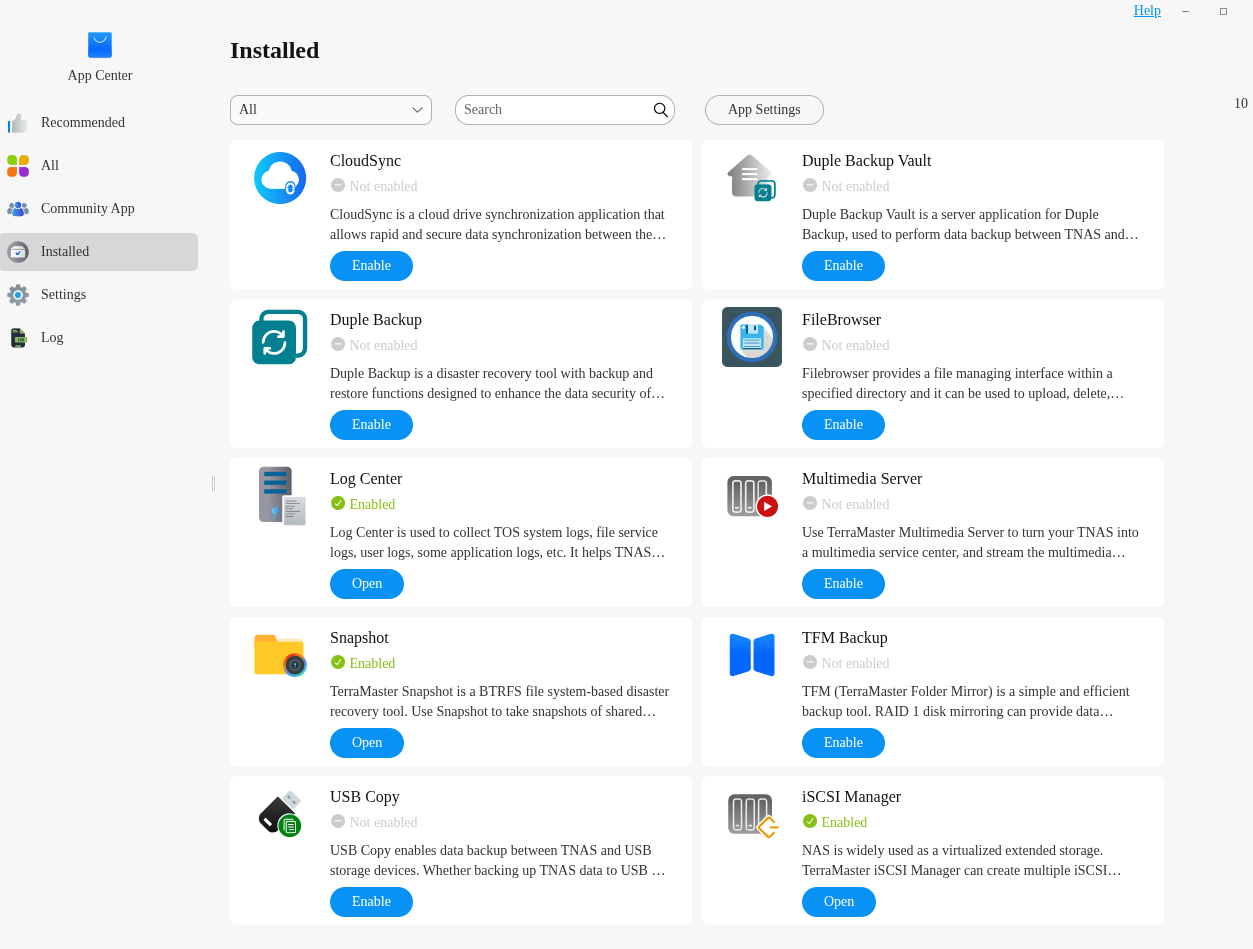1253x949 pixels.
Task: Focus the Search input field
Action: tap(555, 110)
